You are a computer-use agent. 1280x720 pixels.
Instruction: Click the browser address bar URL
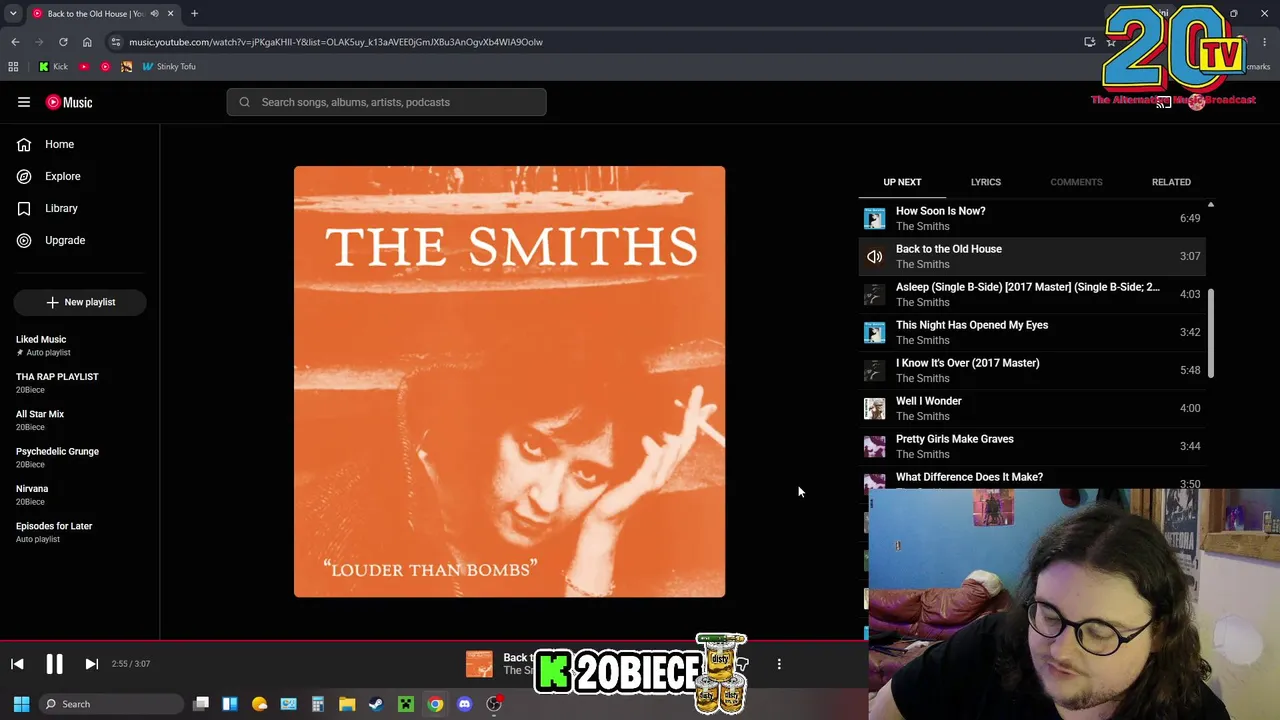coord(336,42)
